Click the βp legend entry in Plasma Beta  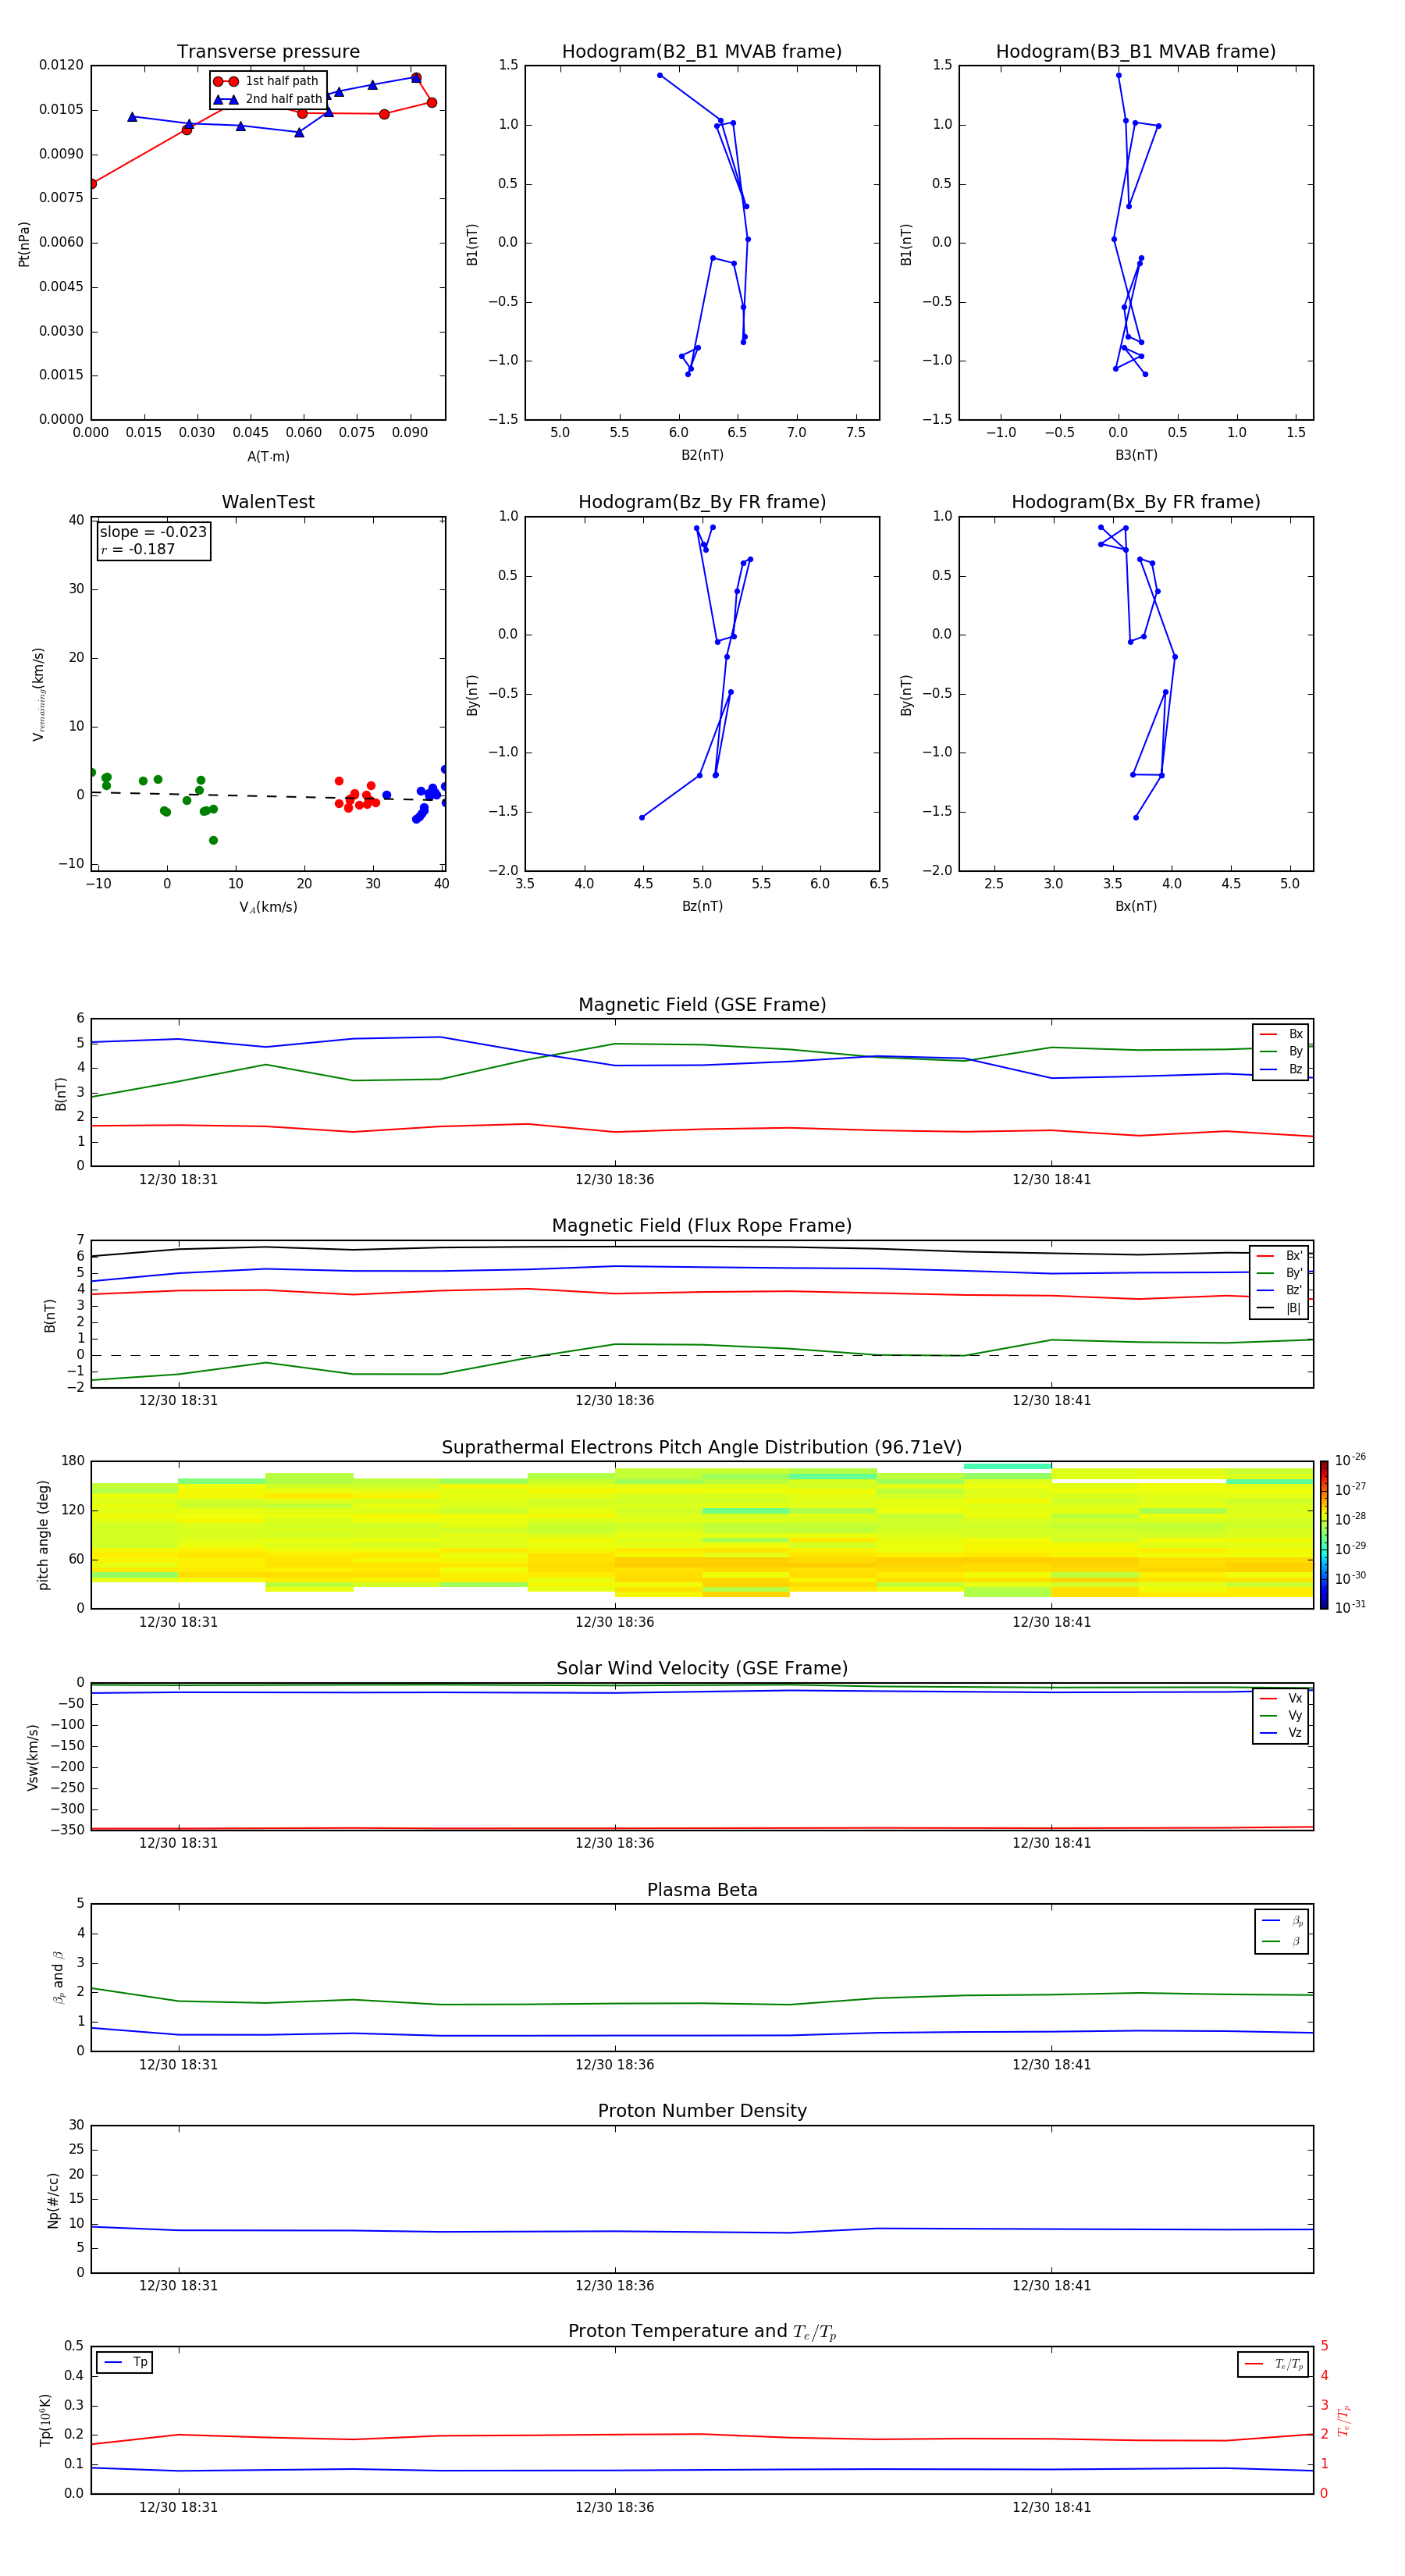[1282, 1921]
